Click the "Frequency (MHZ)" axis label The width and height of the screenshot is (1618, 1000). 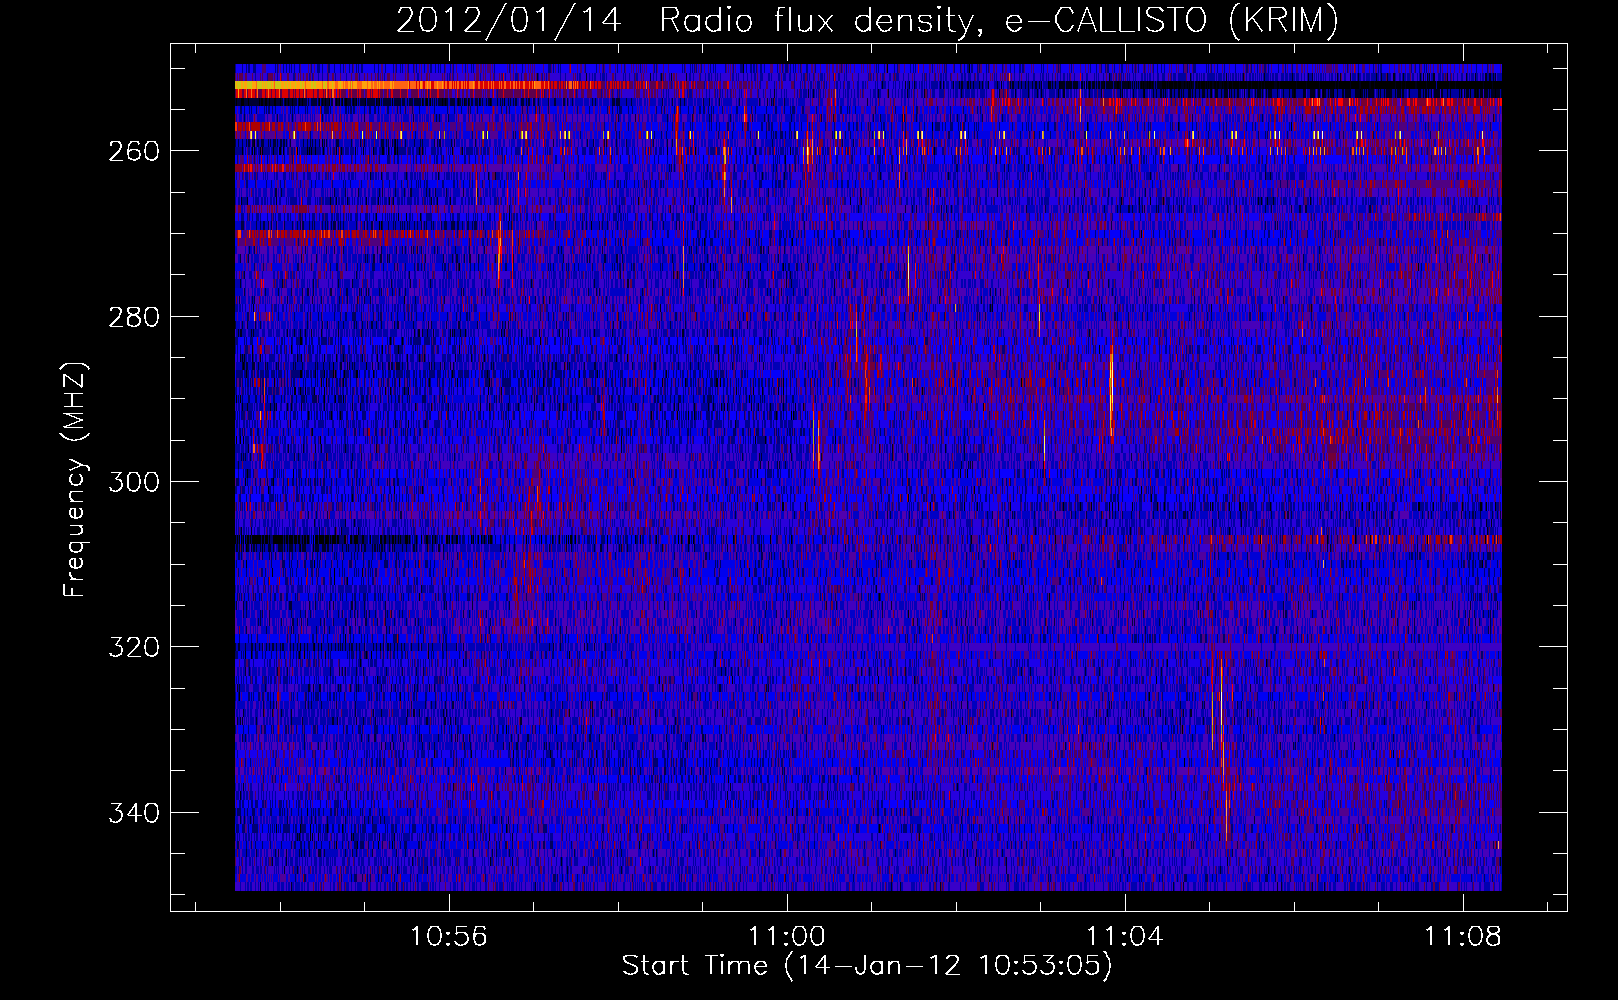pos(75,480)
